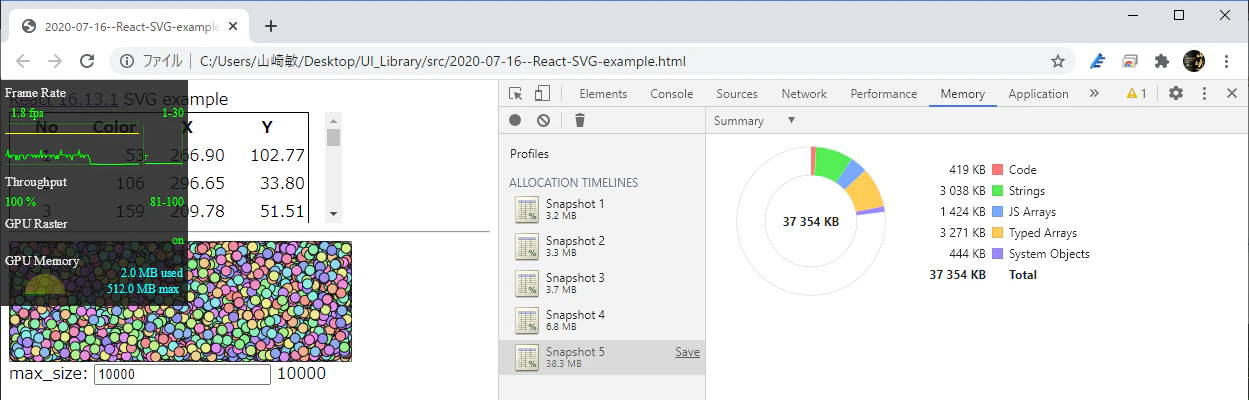Select the Memory tab
The image size is (1249, 400).
point(962,94)
